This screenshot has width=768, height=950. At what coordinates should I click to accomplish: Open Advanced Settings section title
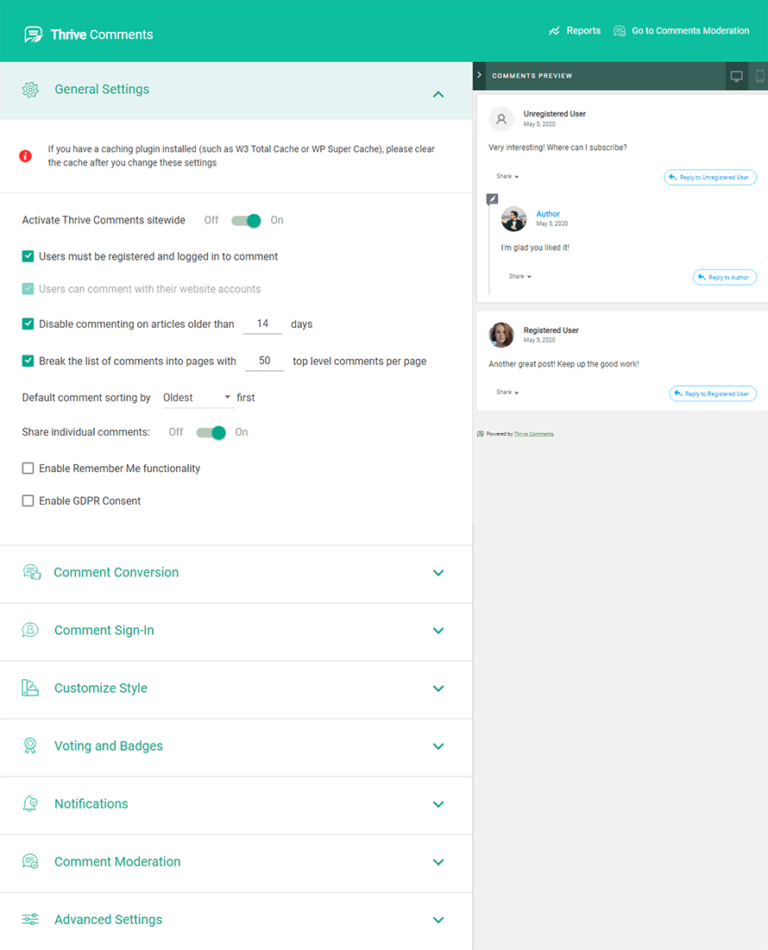coord(108,920)
